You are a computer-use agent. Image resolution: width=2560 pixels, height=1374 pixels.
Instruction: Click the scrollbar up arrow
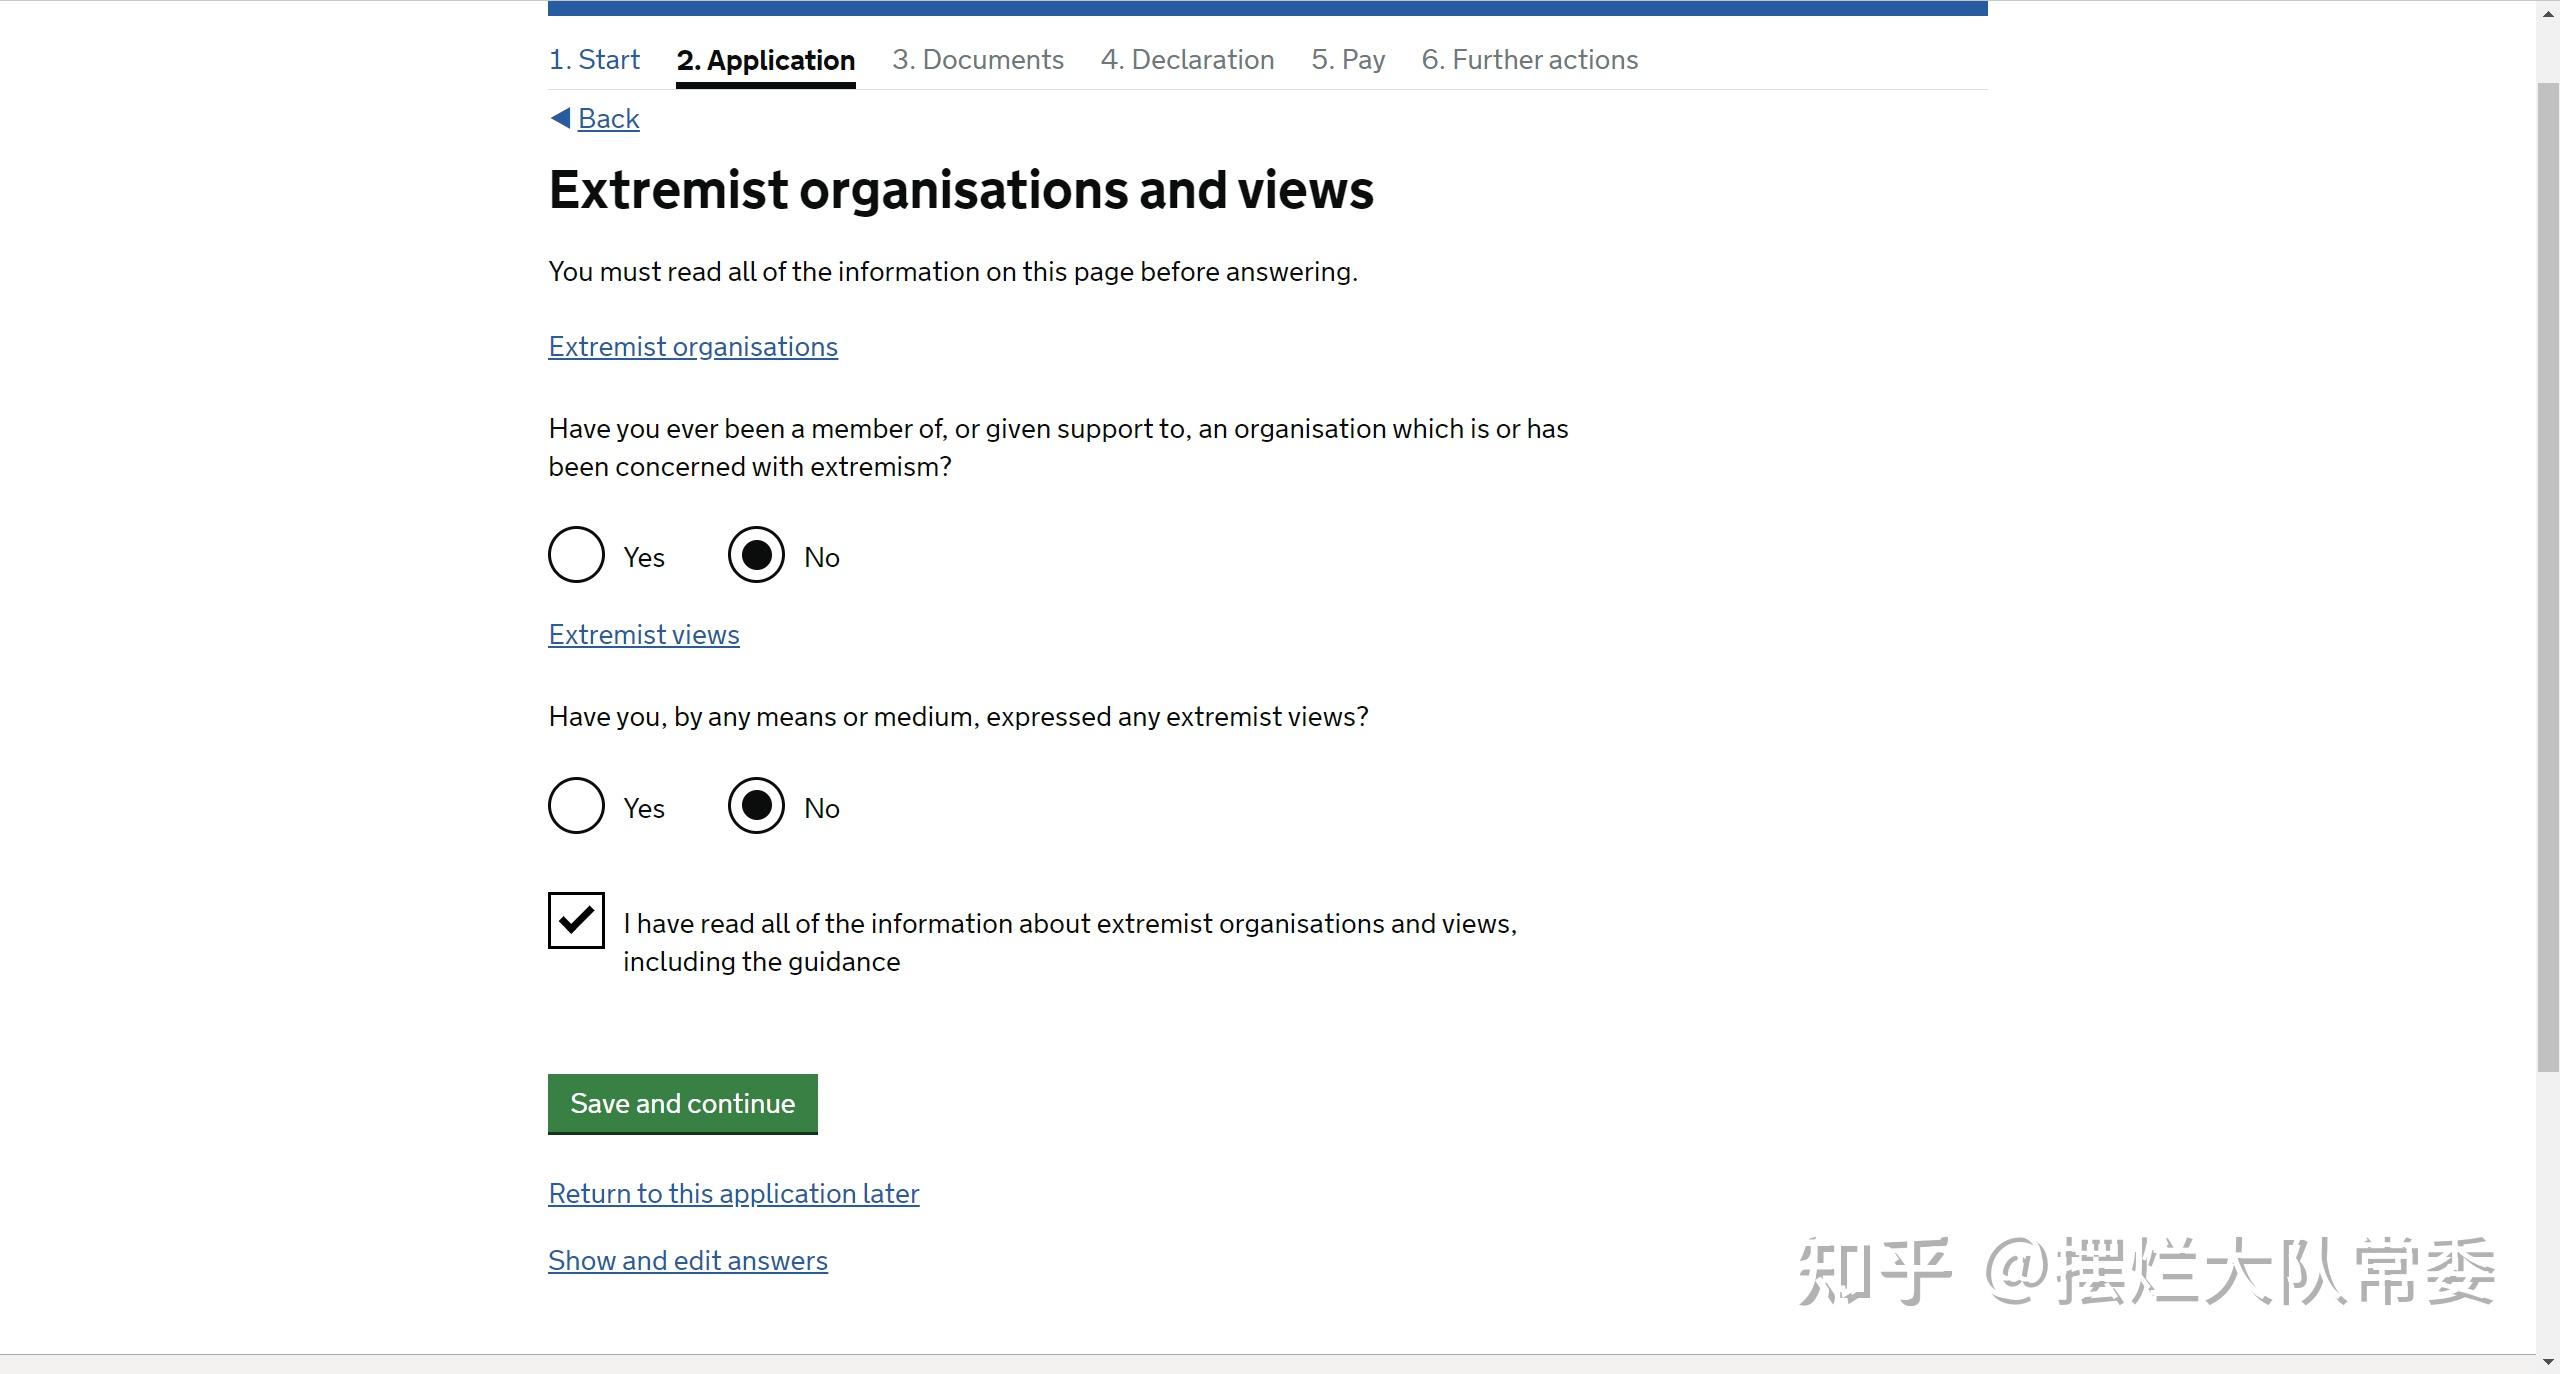pos(2548,13)
